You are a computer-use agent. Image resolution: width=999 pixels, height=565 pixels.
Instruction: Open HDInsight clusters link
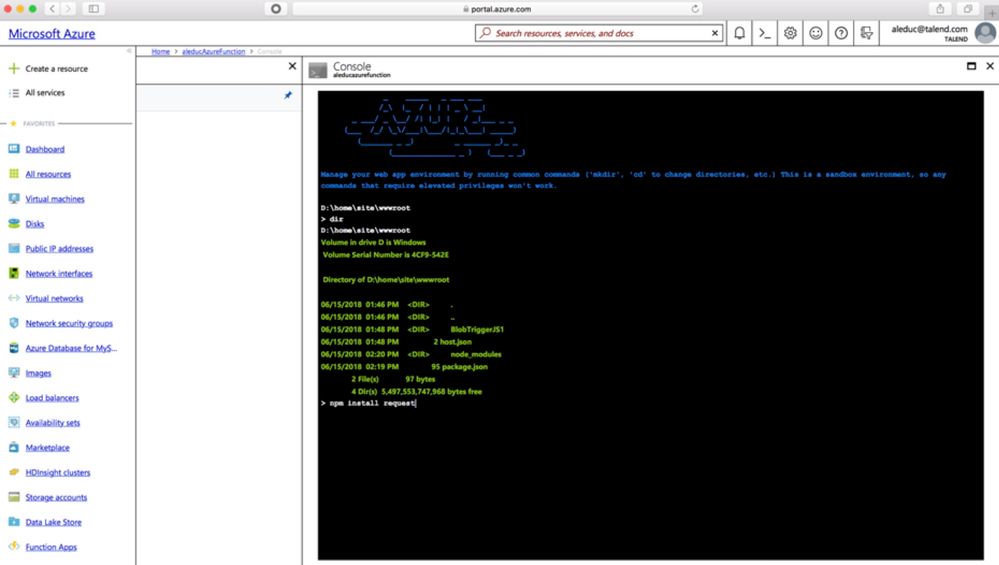click(58, 472)
